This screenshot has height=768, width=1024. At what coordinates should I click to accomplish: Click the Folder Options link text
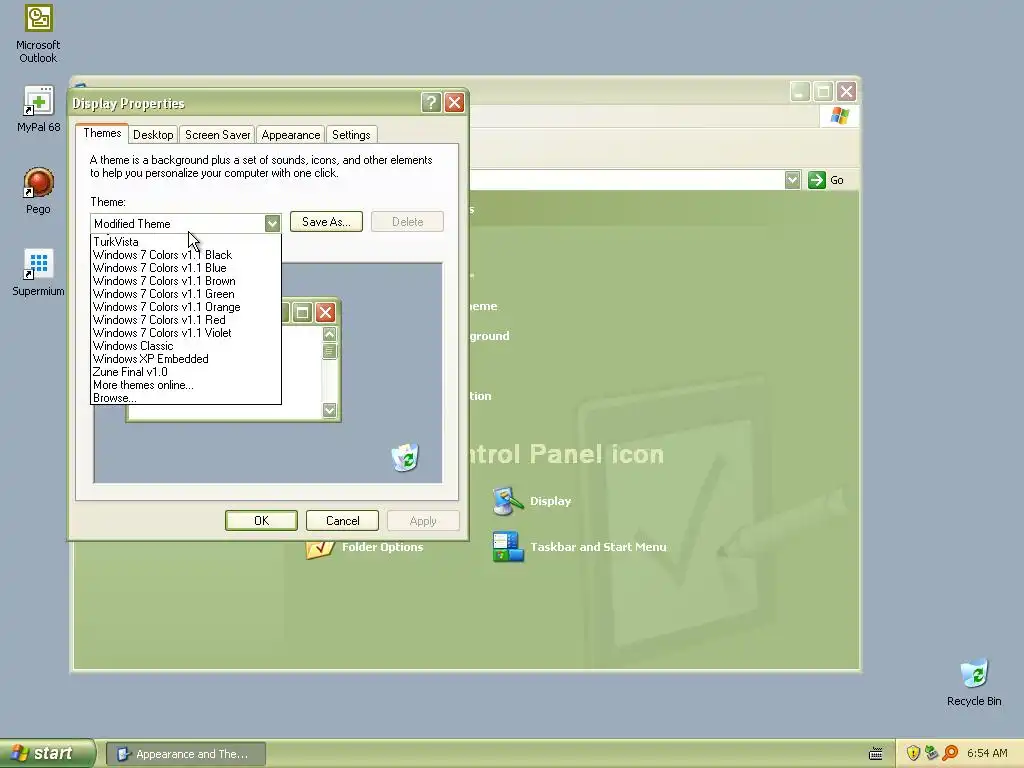[x=382, y=547]
